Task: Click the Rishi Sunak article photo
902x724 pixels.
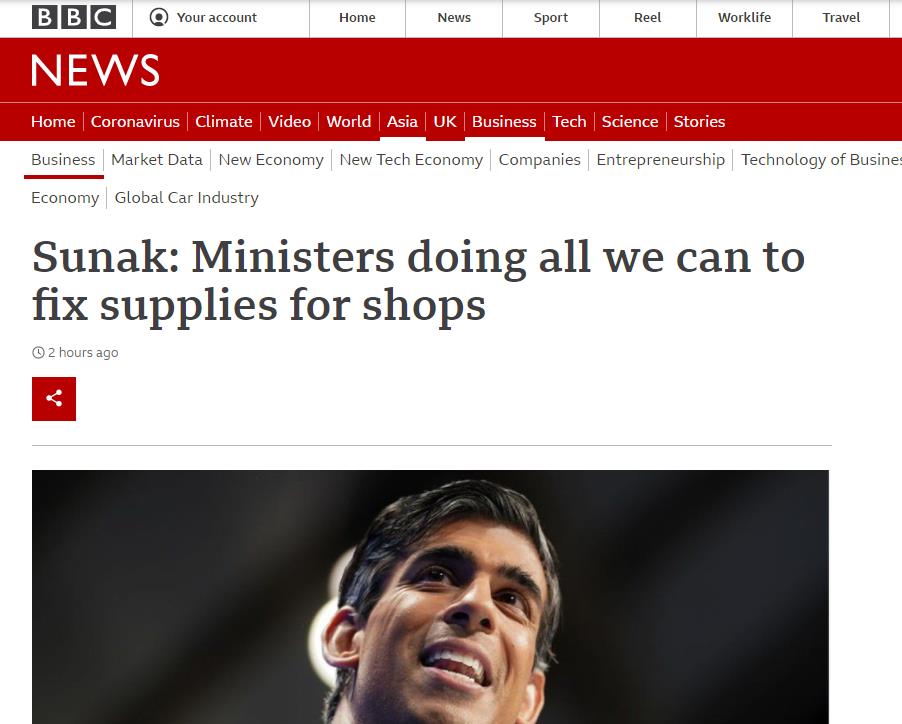Action: [x=430, y=597]
